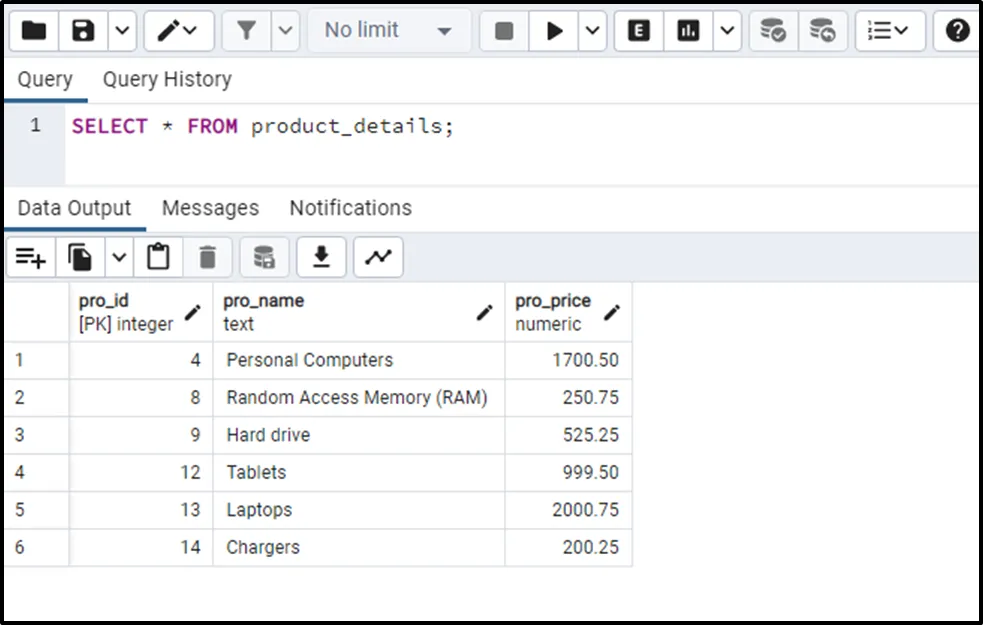
Task: Select the Laptops cell in pro_name
Action: [358, 510]
